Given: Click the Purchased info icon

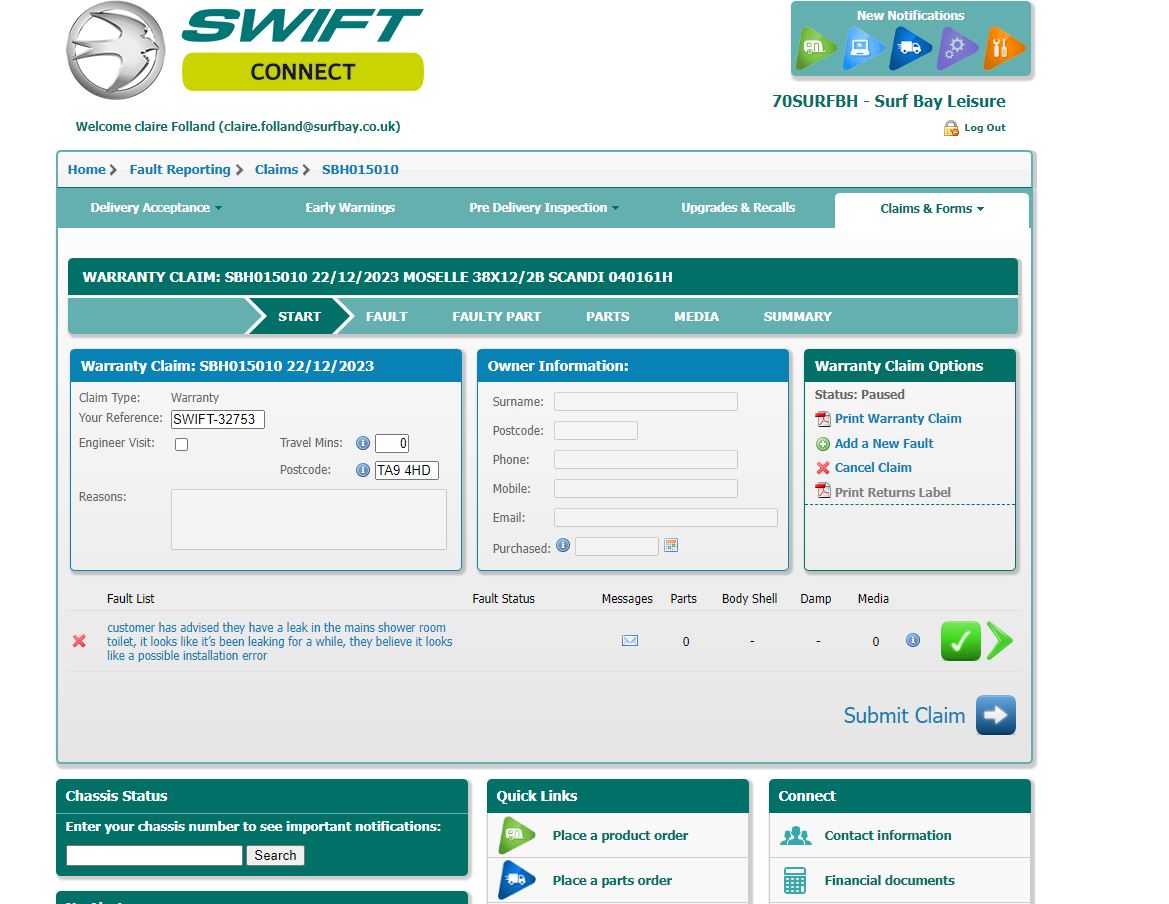Looking at the screenshot, I should pyautogui.click(x=563, y=546).
